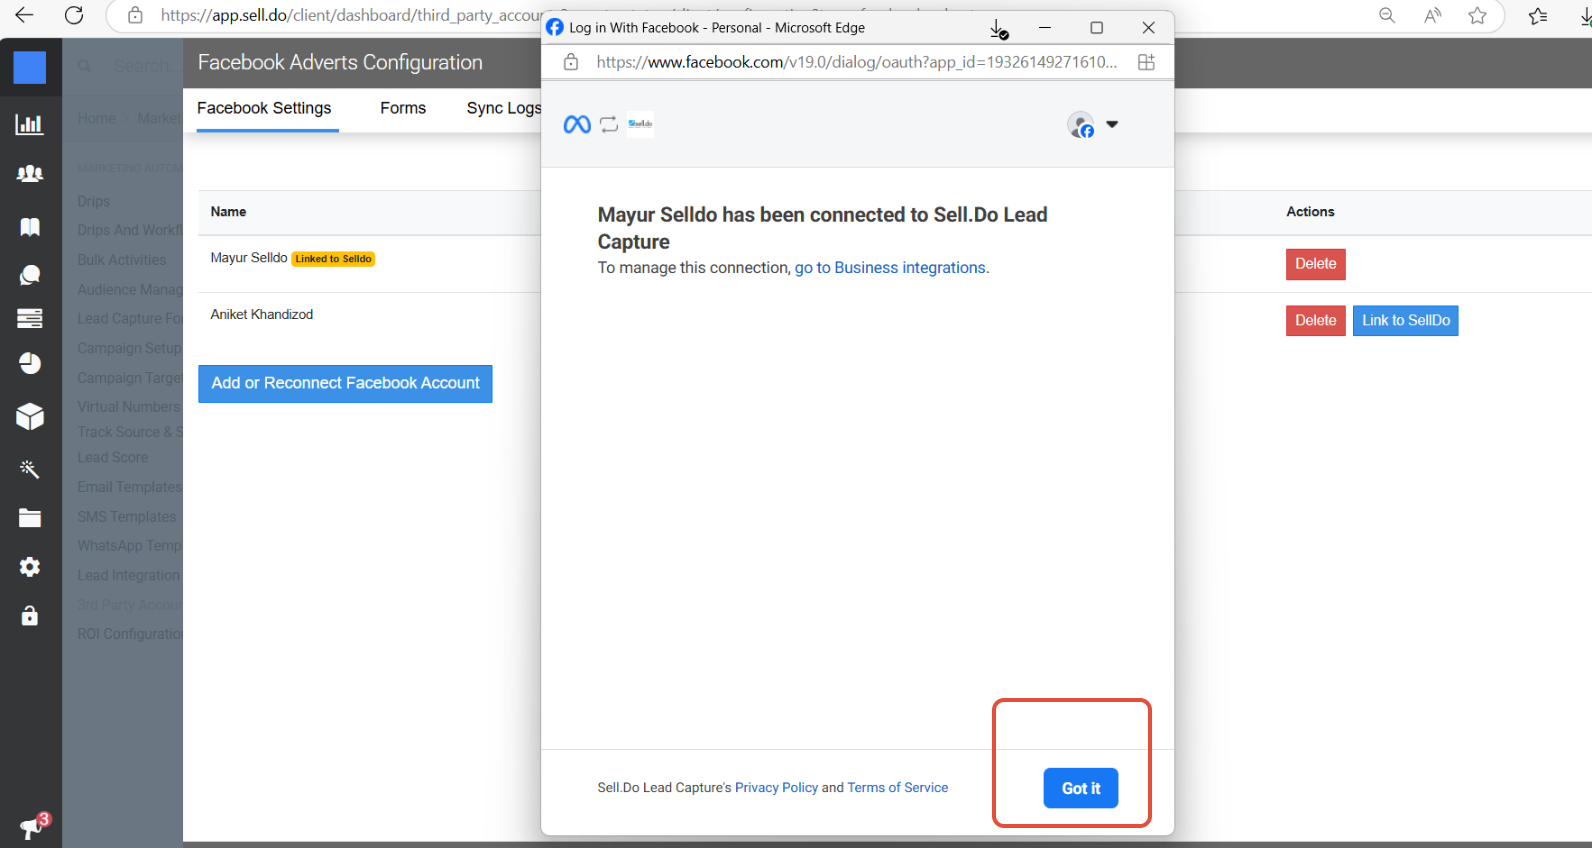Click the Got it button

tap(1080, 788)
